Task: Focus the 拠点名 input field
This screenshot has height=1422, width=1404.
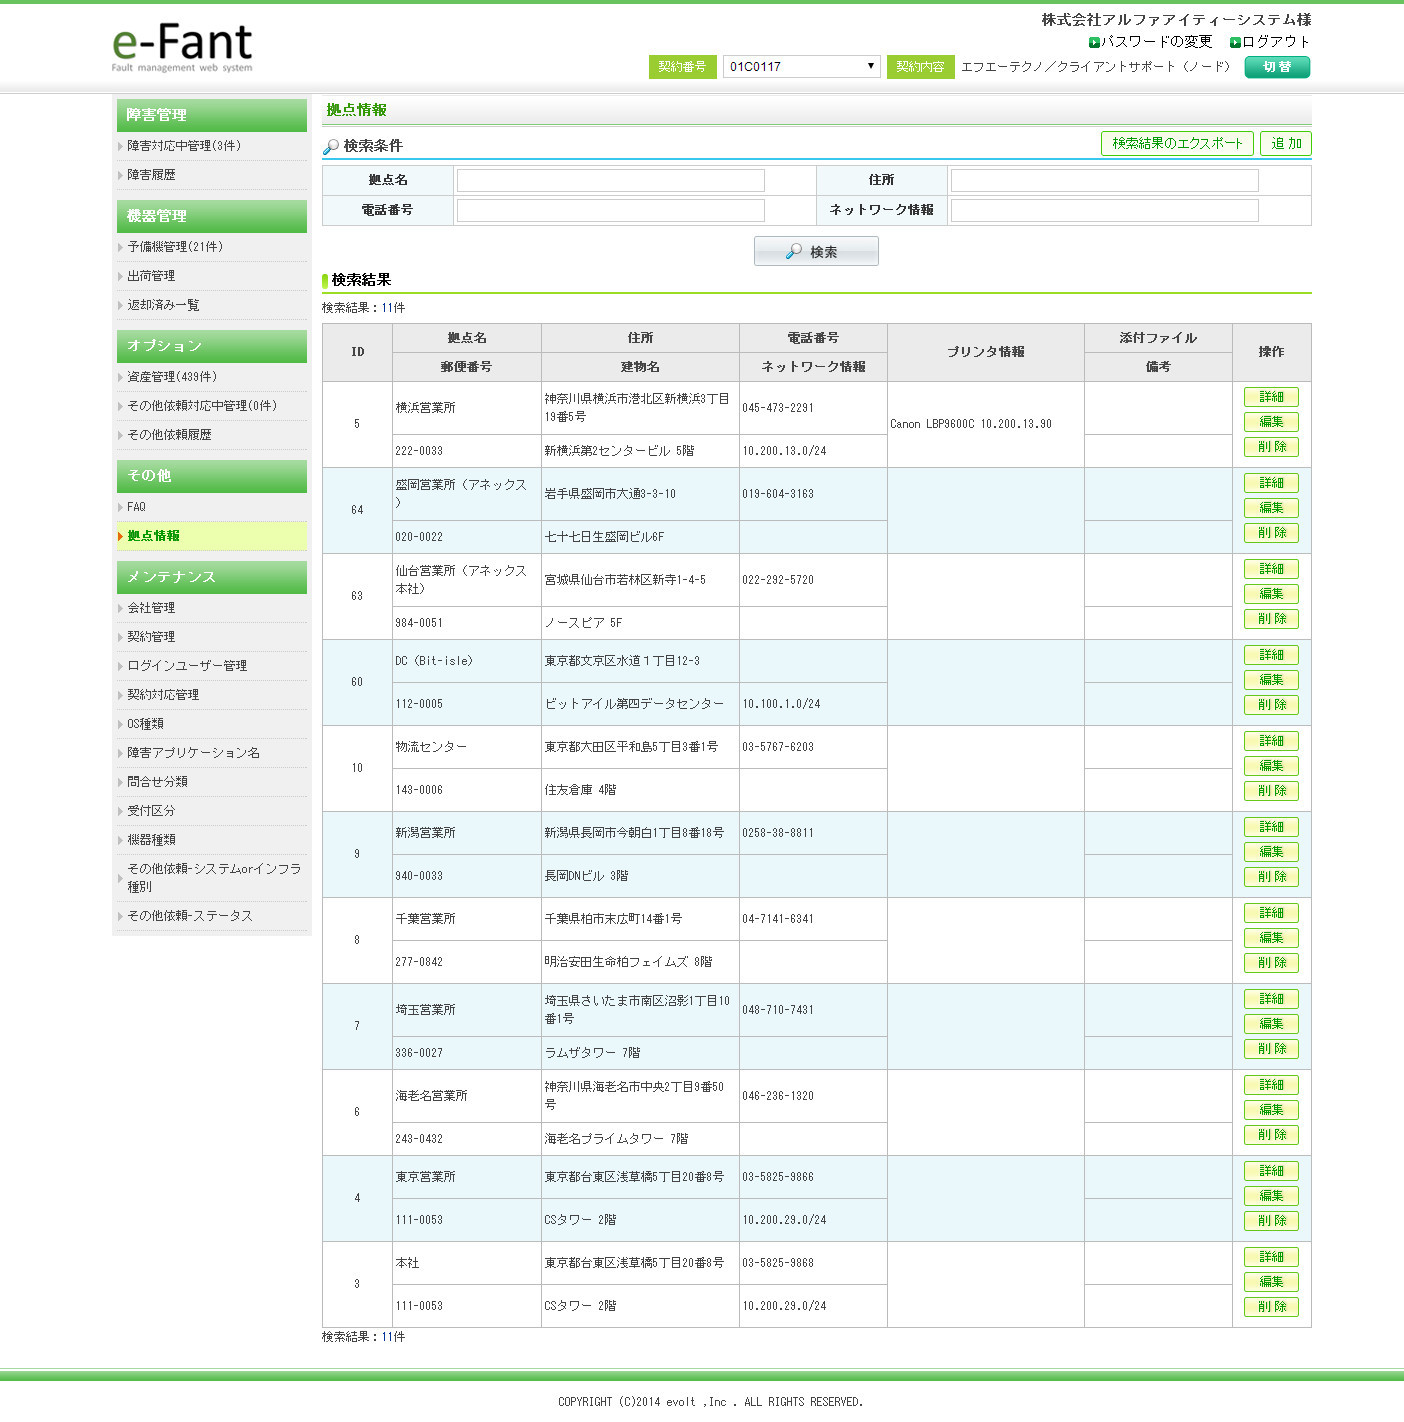Action: tap(610, 180)
